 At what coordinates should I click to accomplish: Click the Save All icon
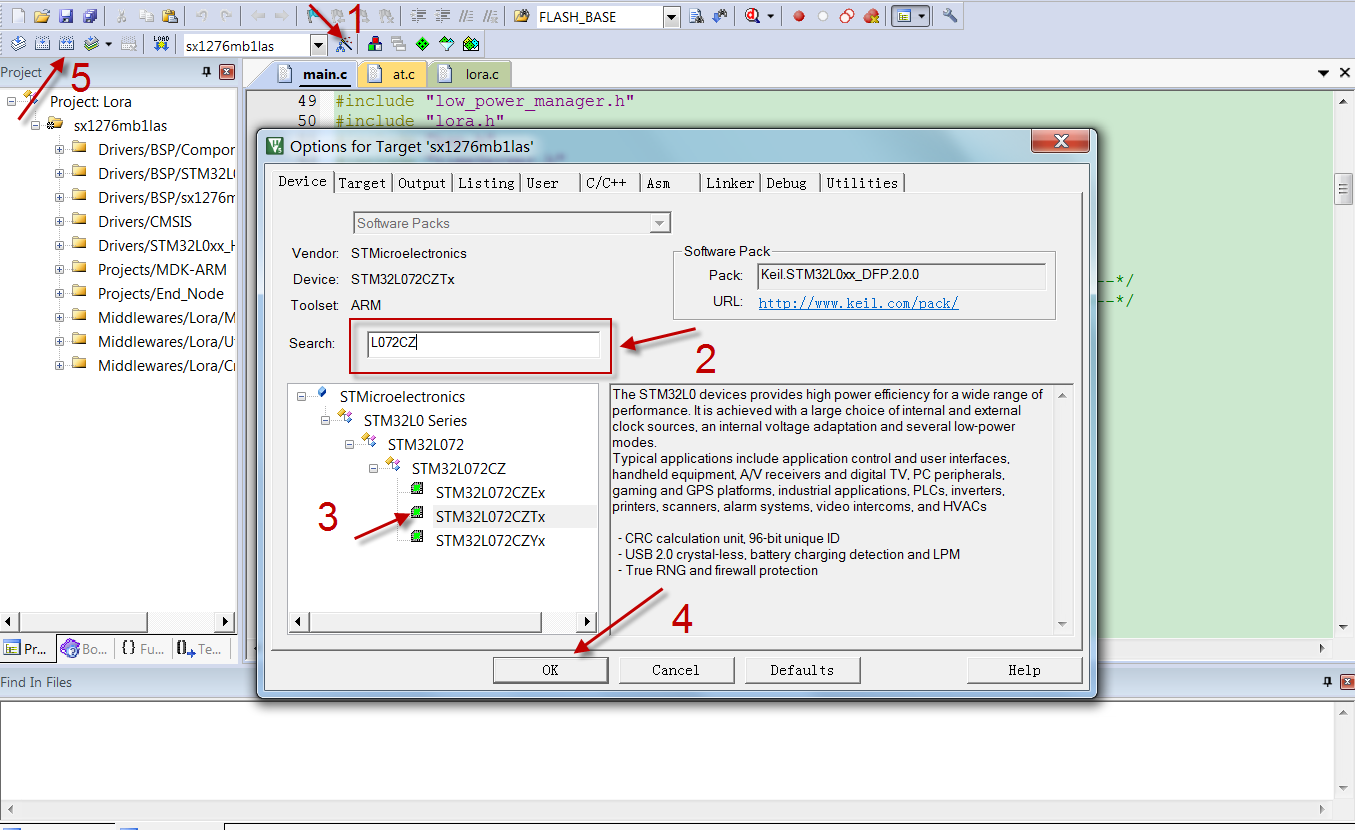(90, 17)
